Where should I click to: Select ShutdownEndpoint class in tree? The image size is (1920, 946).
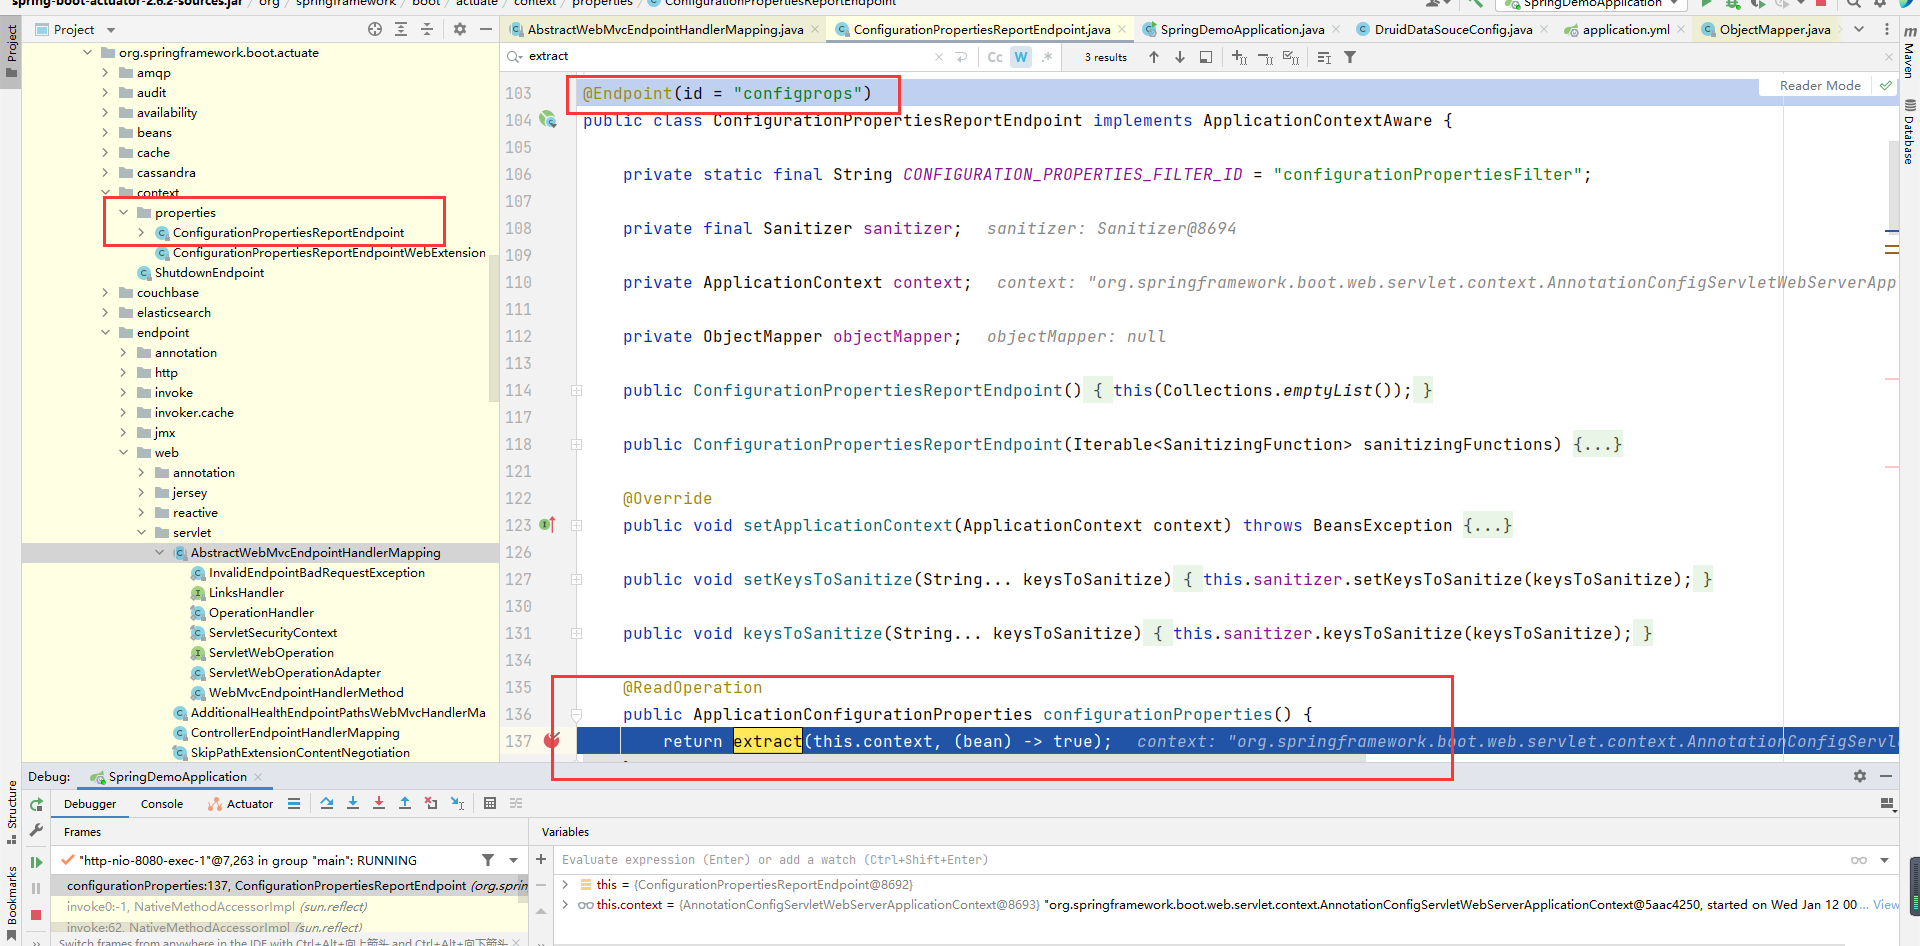(209, 273)
